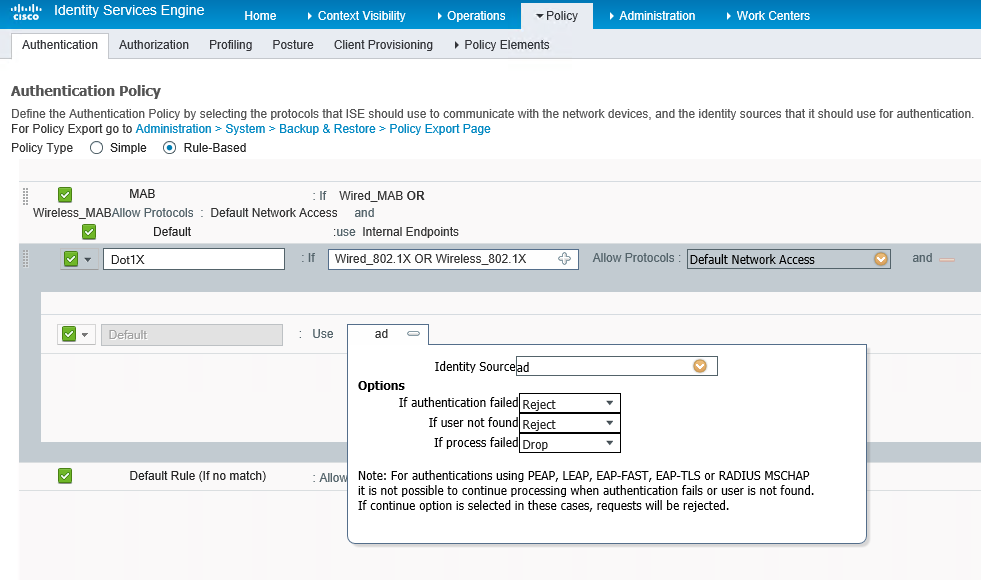Click the orange arrow icon in the Identity Source field
The image size is (981, 580).
pyautogui.click(x=699, y=366)
